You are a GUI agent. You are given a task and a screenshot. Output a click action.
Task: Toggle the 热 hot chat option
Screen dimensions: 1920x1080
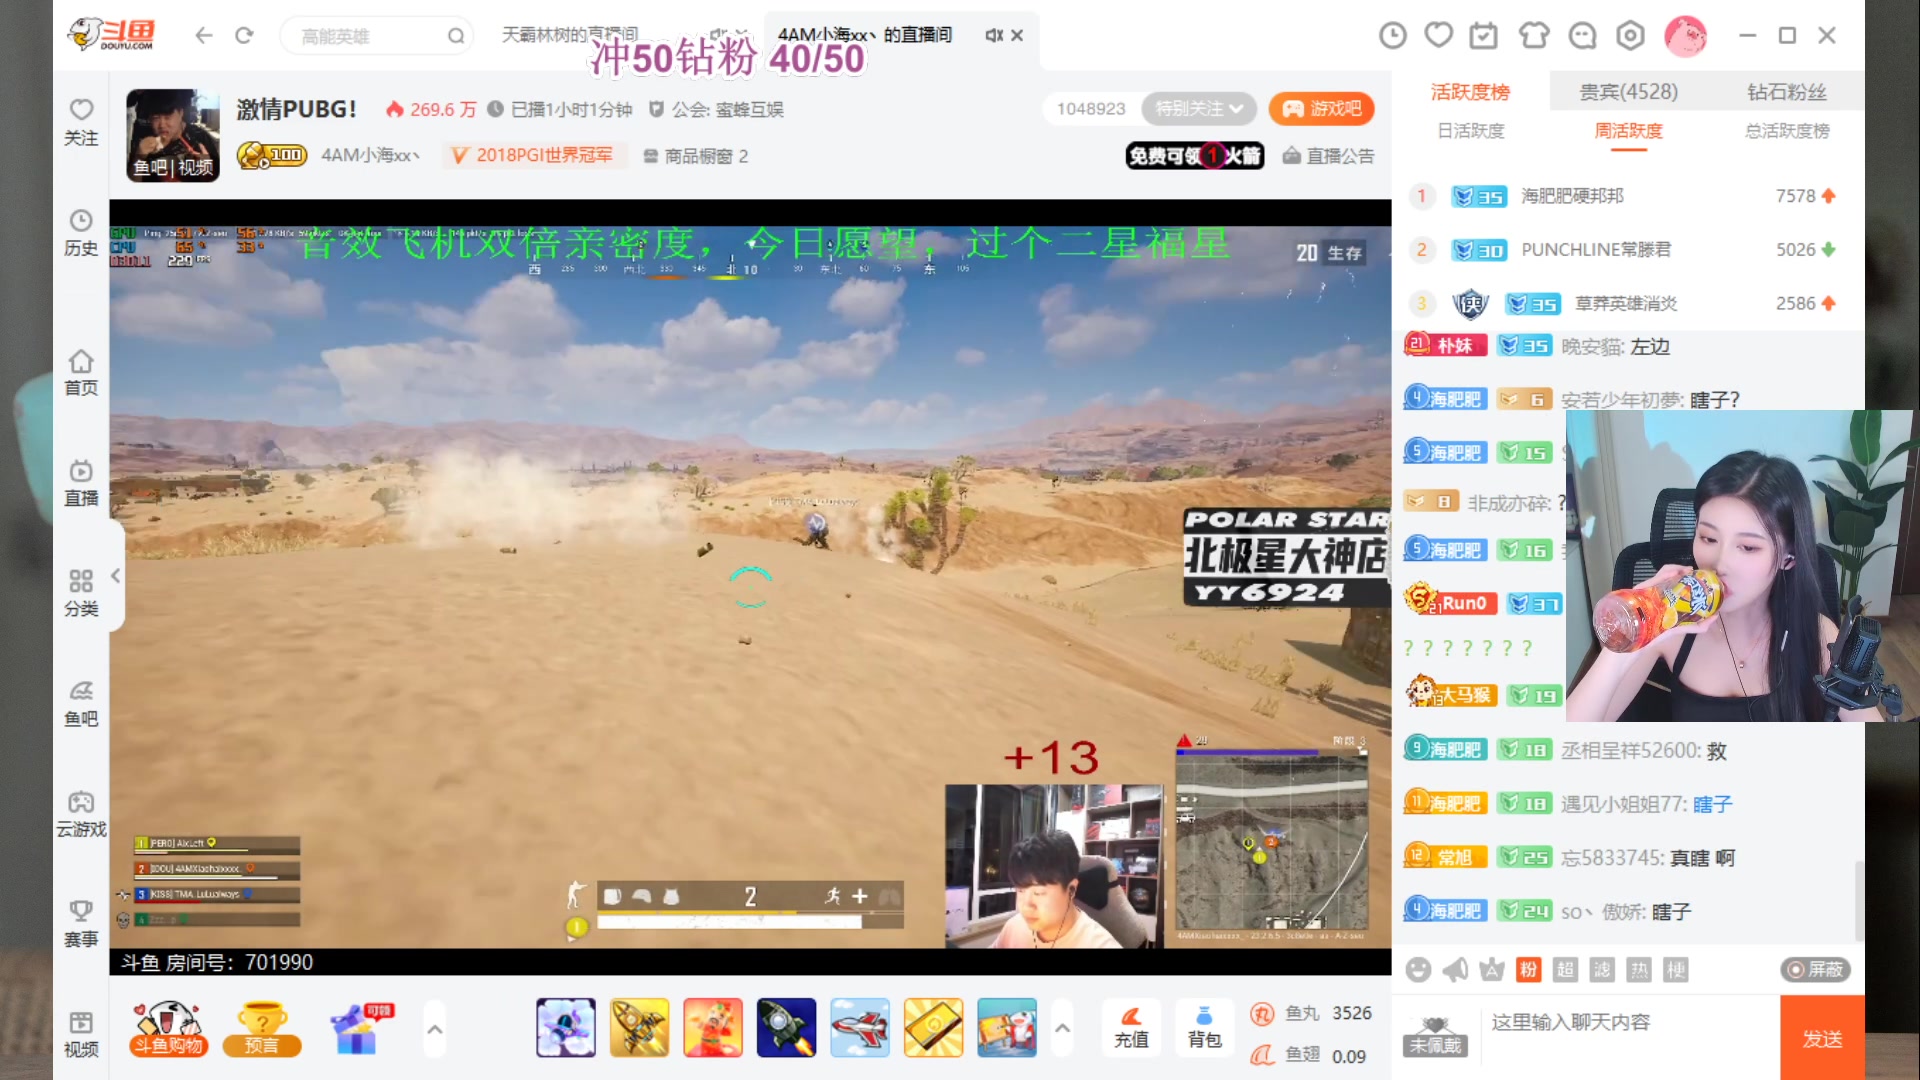pyautogui.click(x=1639, y=970)
